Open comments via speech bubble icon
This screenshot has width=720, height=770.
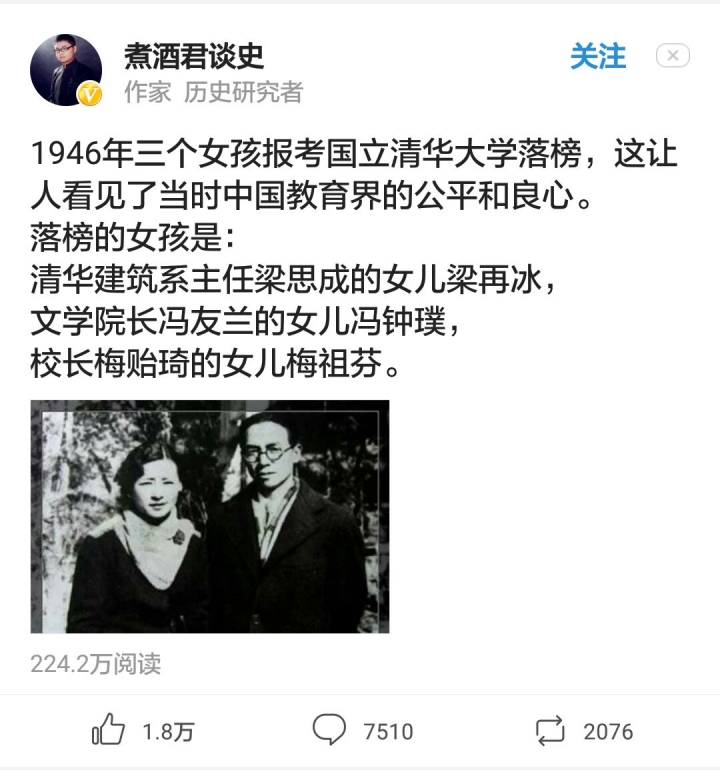click(x=329, y=730)
